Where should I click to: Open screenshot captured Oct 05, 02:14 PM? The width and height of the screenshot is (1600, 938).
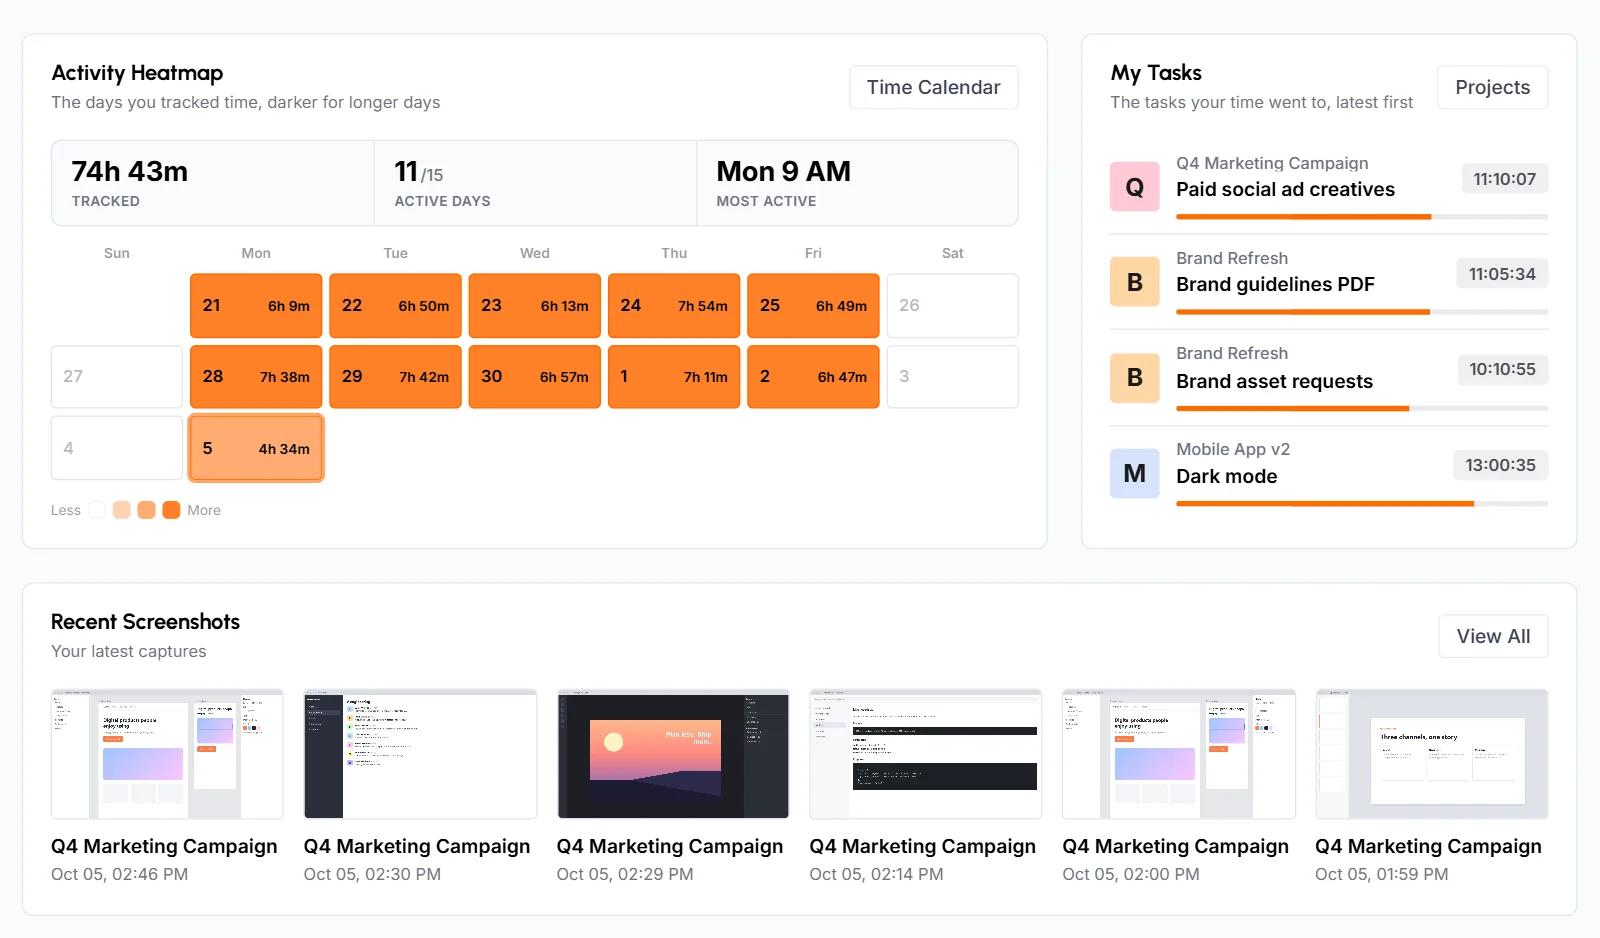[x=926, y=754]
